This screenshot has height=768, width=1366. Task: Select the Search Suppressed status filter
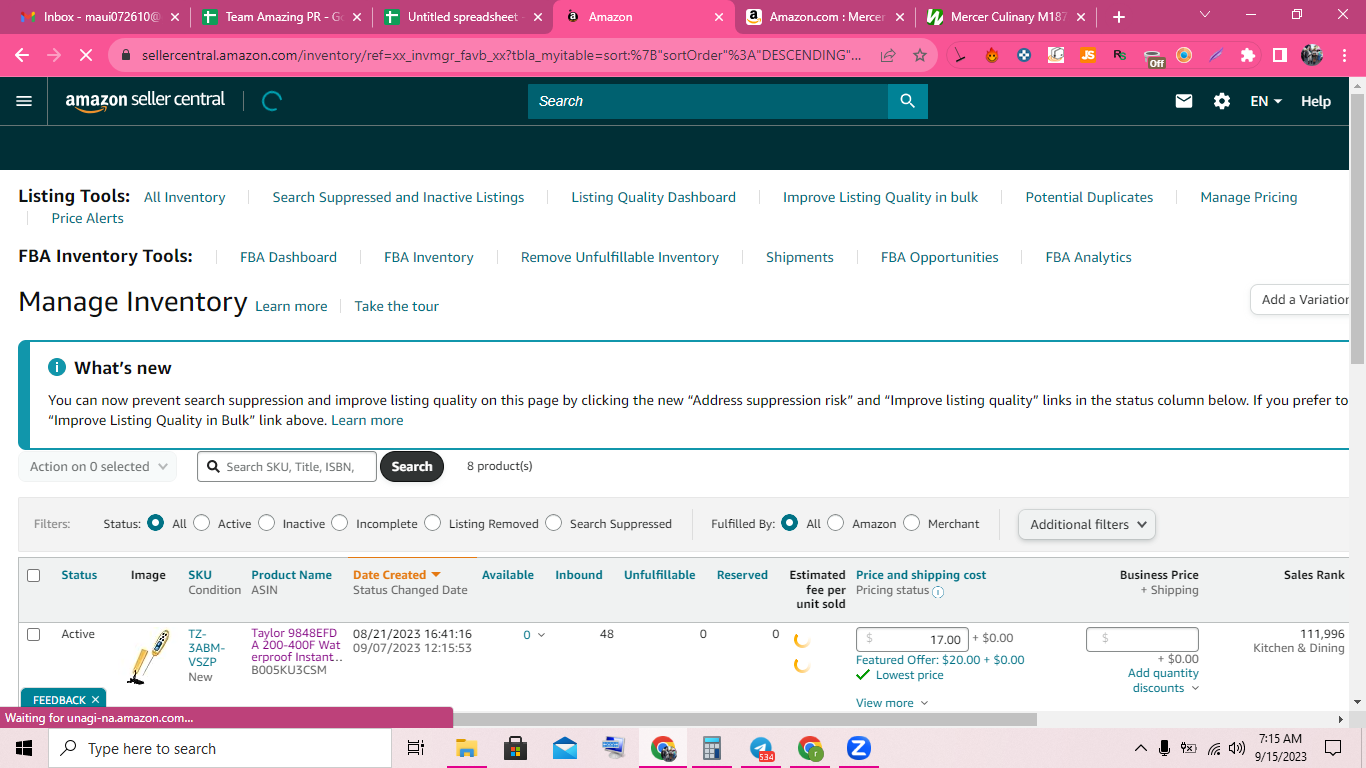point(554,523)
